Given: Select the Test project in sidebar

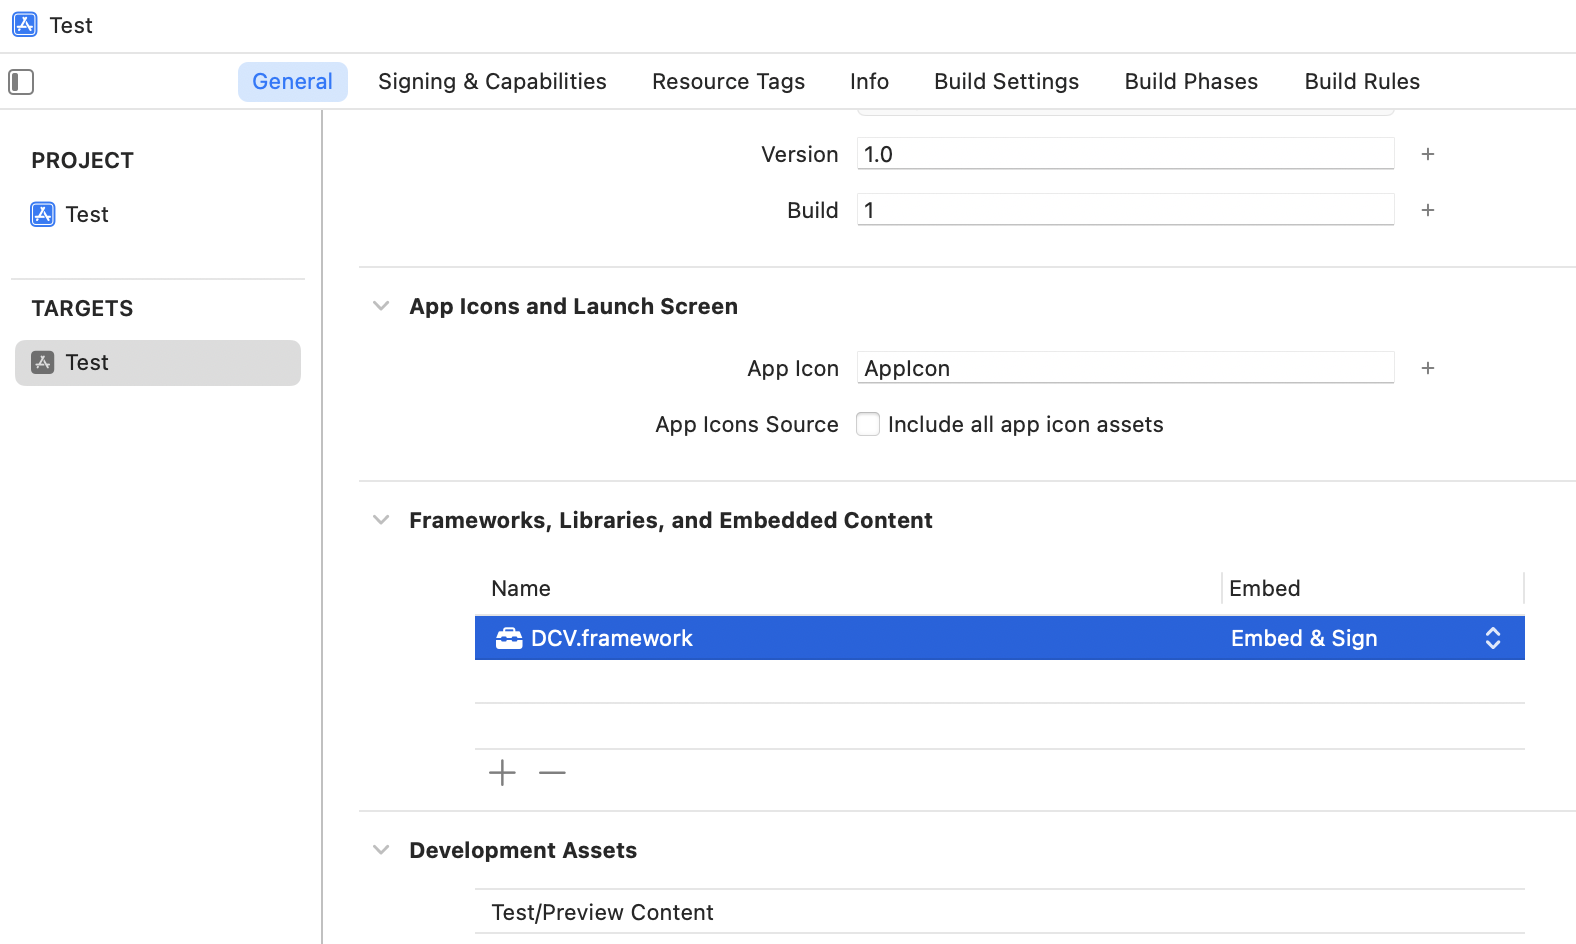Looking at the screenshot, I should click(x=87, y=214).
